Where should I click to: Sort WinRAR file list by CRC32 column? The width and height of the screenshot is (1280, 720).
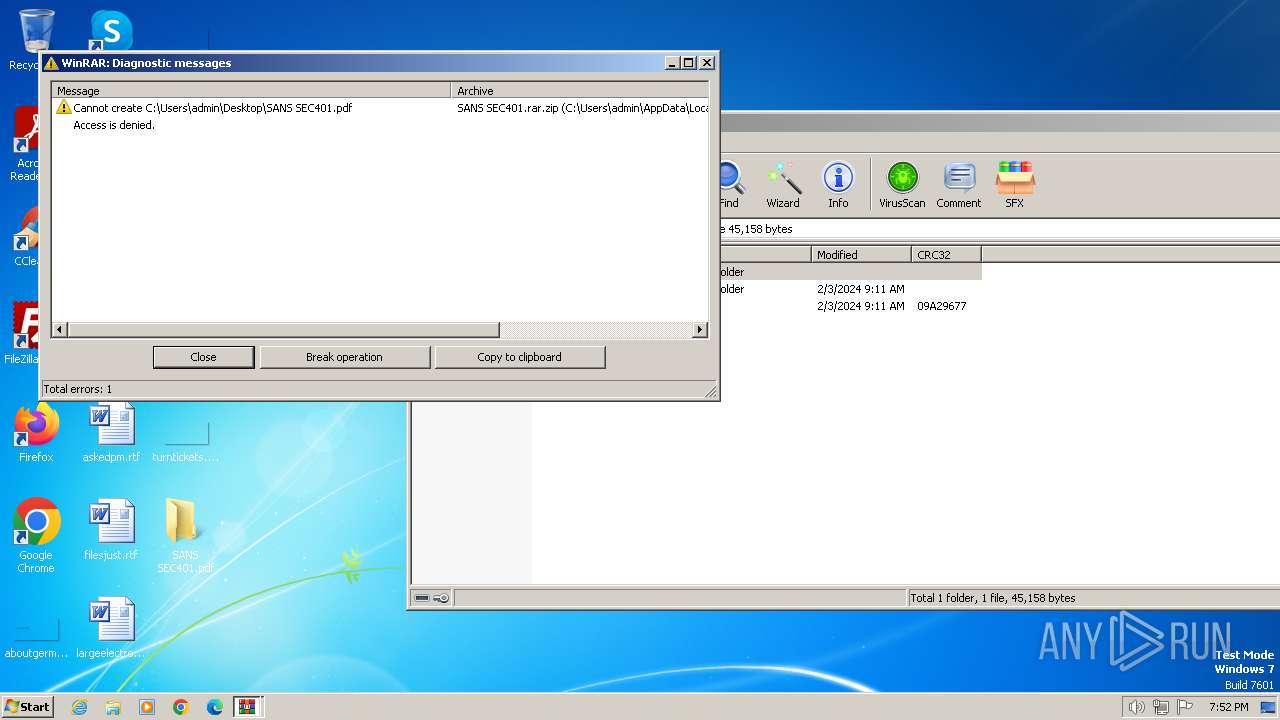pyautogui.click(x=946, y=255)
